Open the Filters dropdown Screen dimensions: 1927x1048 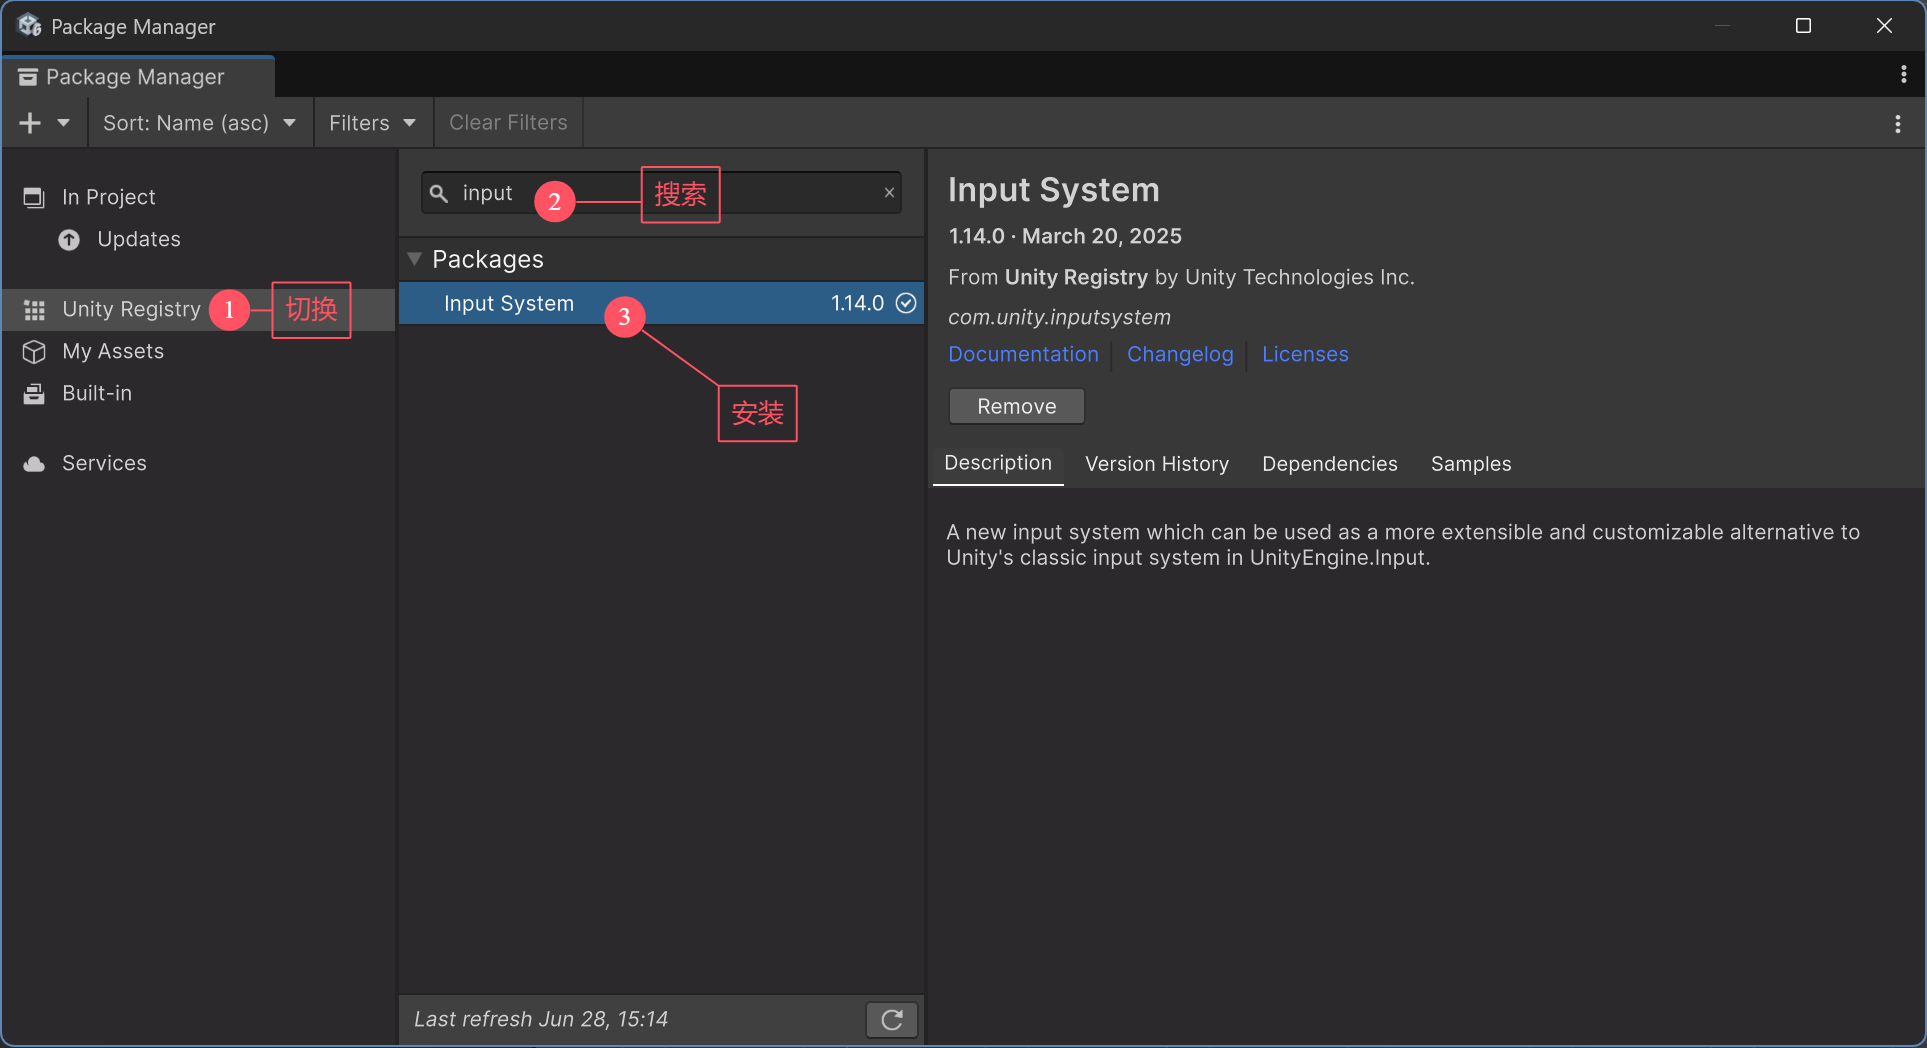373,123
